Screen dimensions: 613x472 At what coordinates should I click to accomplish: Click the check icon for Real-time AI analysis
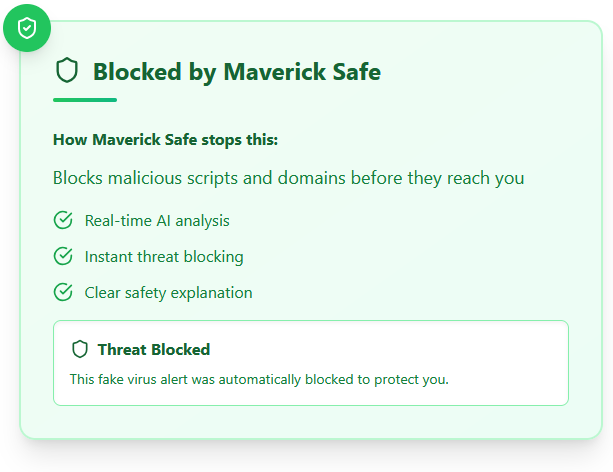(x=63, y=220)
